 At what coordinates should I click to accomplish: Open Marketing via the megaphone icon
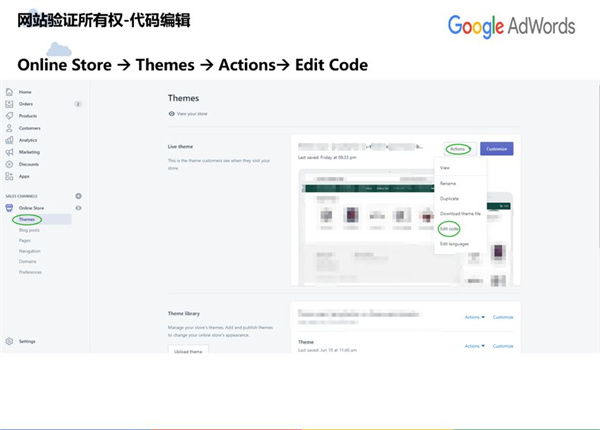pyautogui.click(x=9, y=152)
